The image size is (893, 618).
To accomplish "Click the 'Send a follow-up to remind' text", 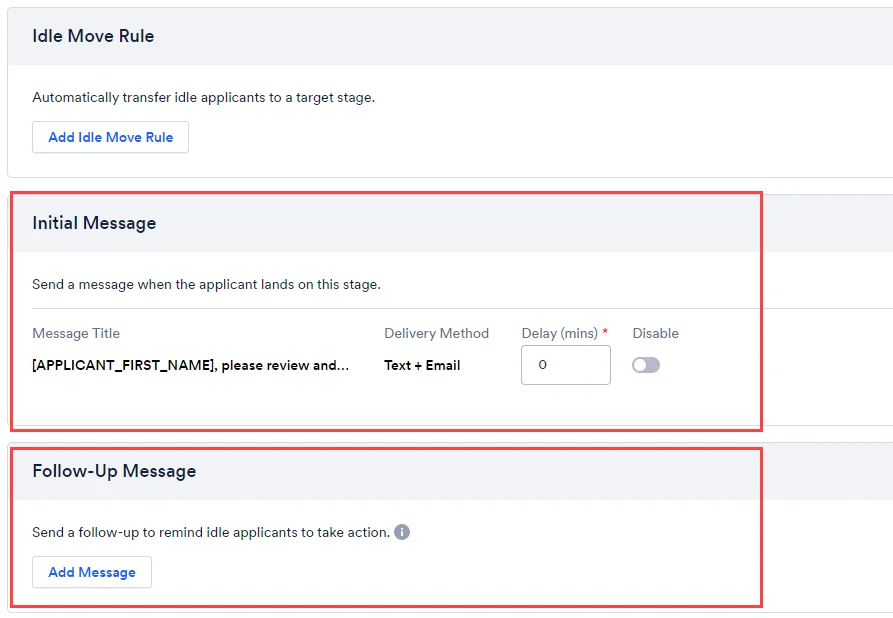I will (x=211, y=532).
